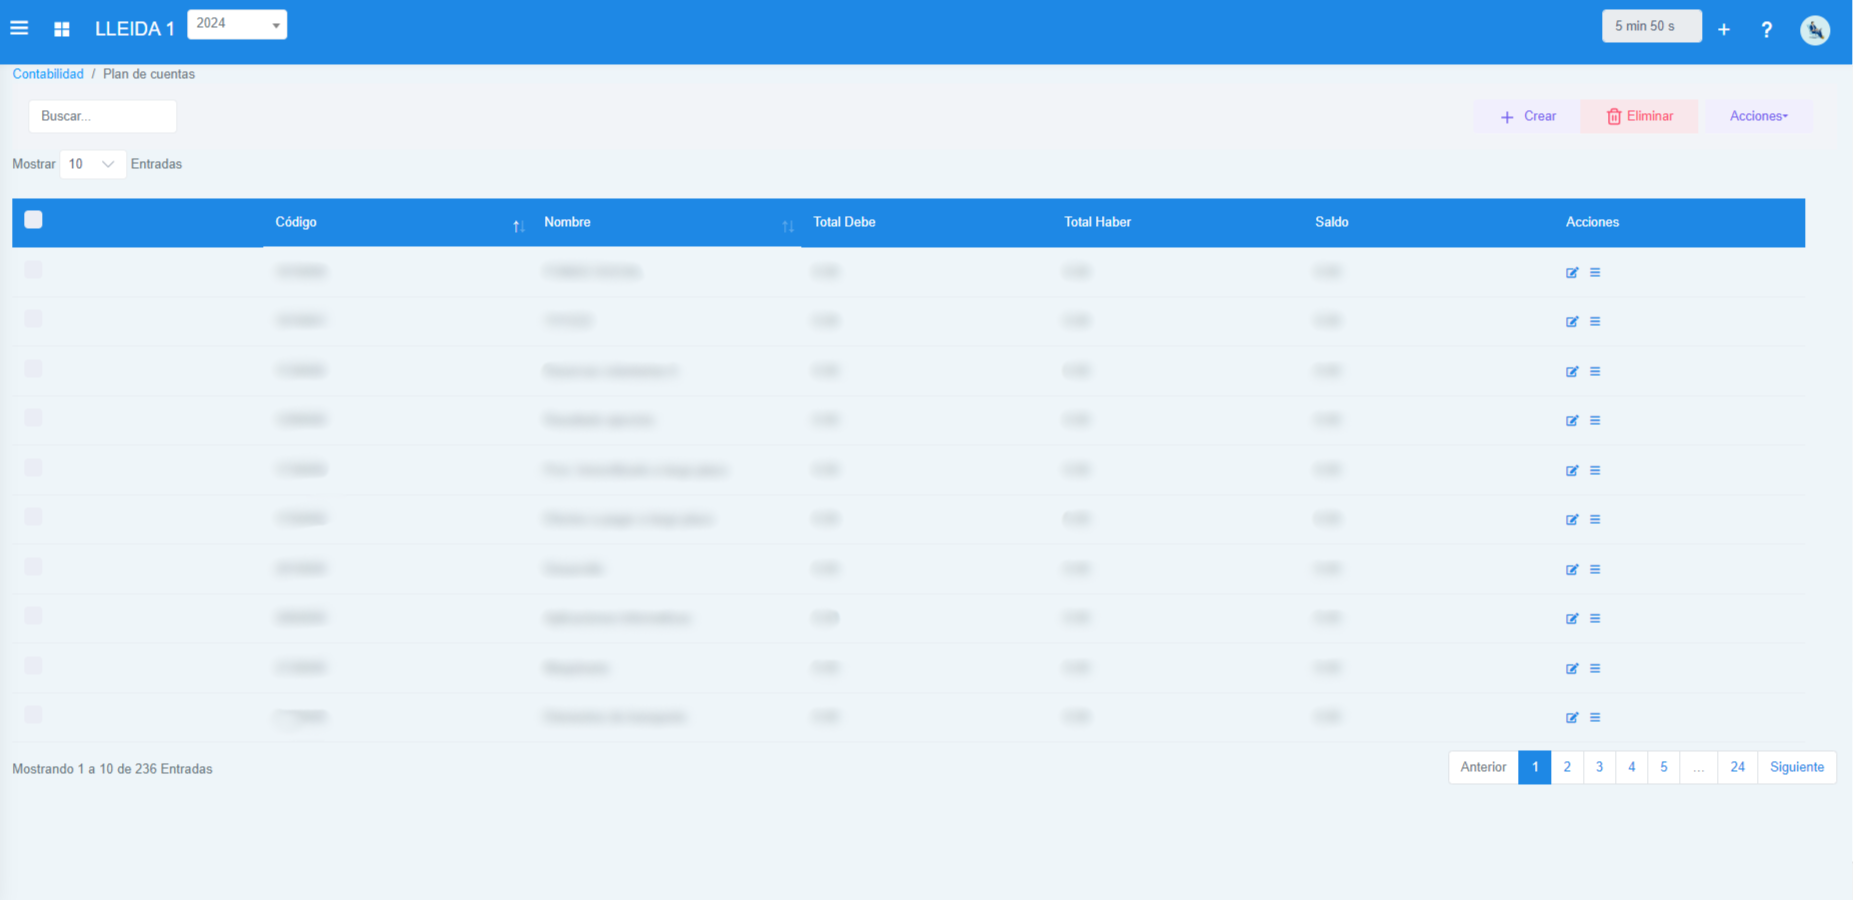The image size is (1853, 900).
Task: Check the fifth row checkbox
Action: click(34, 468)
